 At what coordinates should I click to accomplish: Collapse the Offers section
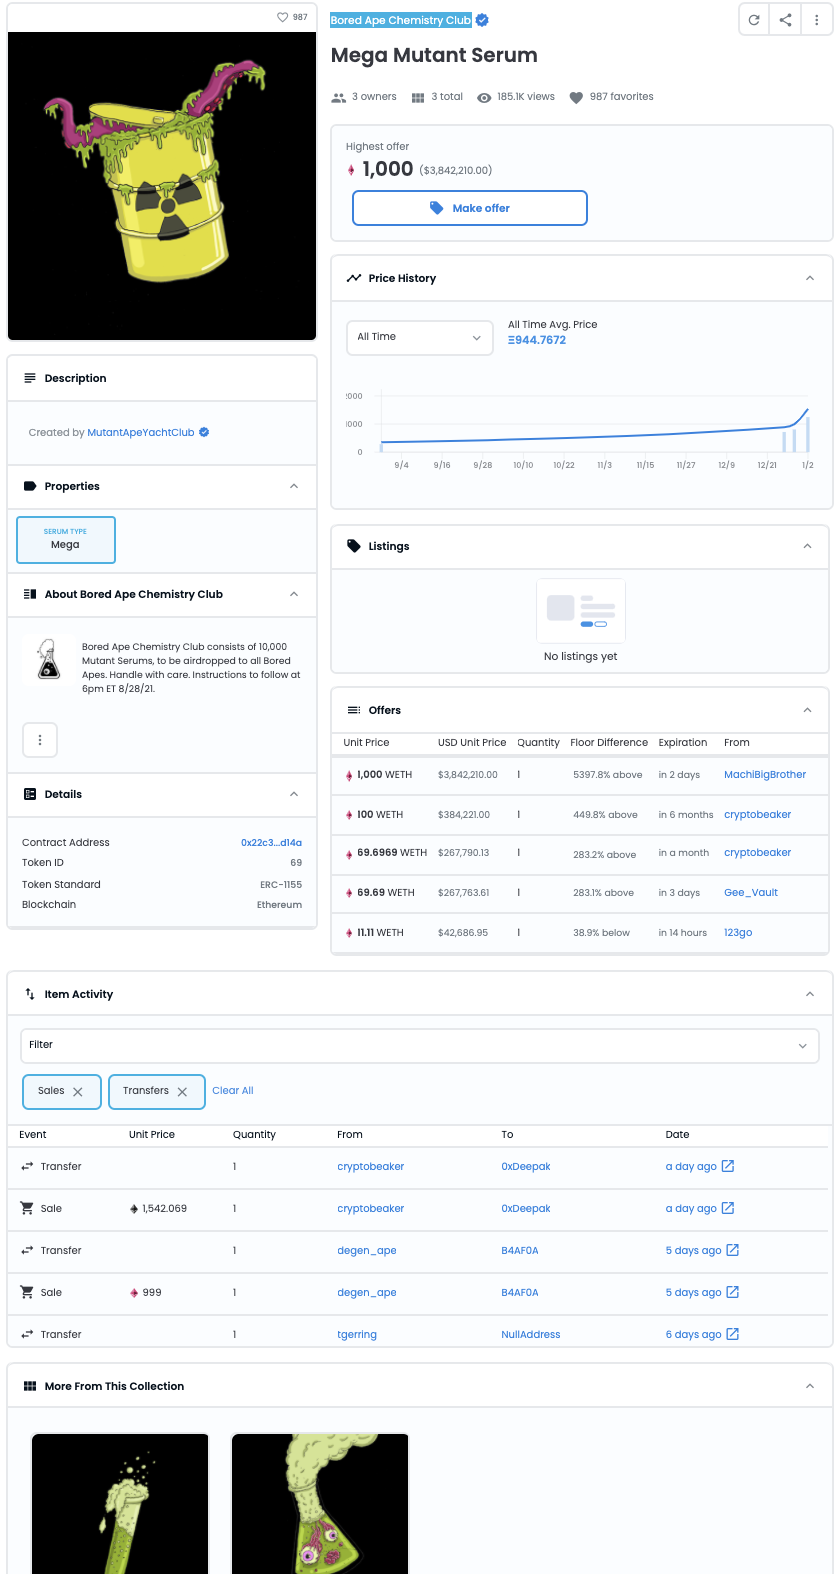click(808, 710)
